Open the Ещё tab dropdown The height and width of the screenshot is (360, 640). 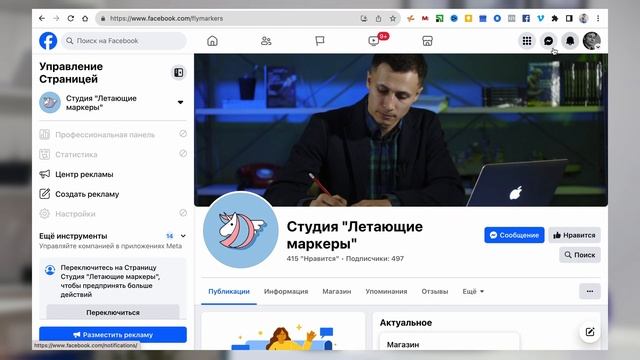(x=473, y=291)
